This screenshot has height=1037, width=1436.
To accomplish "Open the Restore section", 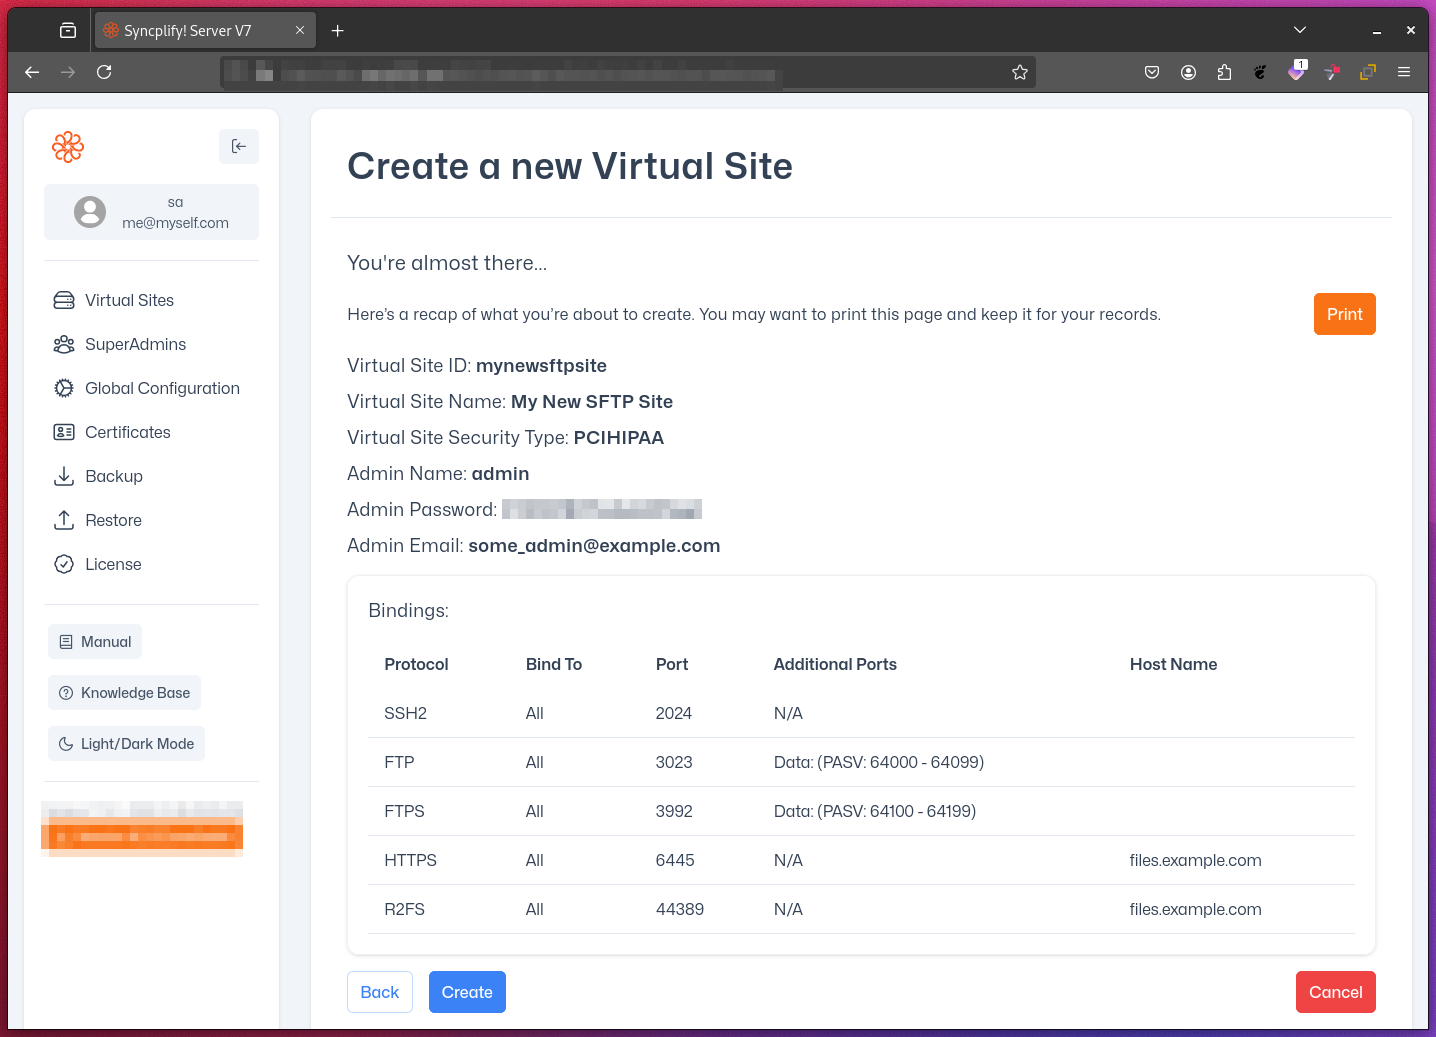I will (113, 520).
